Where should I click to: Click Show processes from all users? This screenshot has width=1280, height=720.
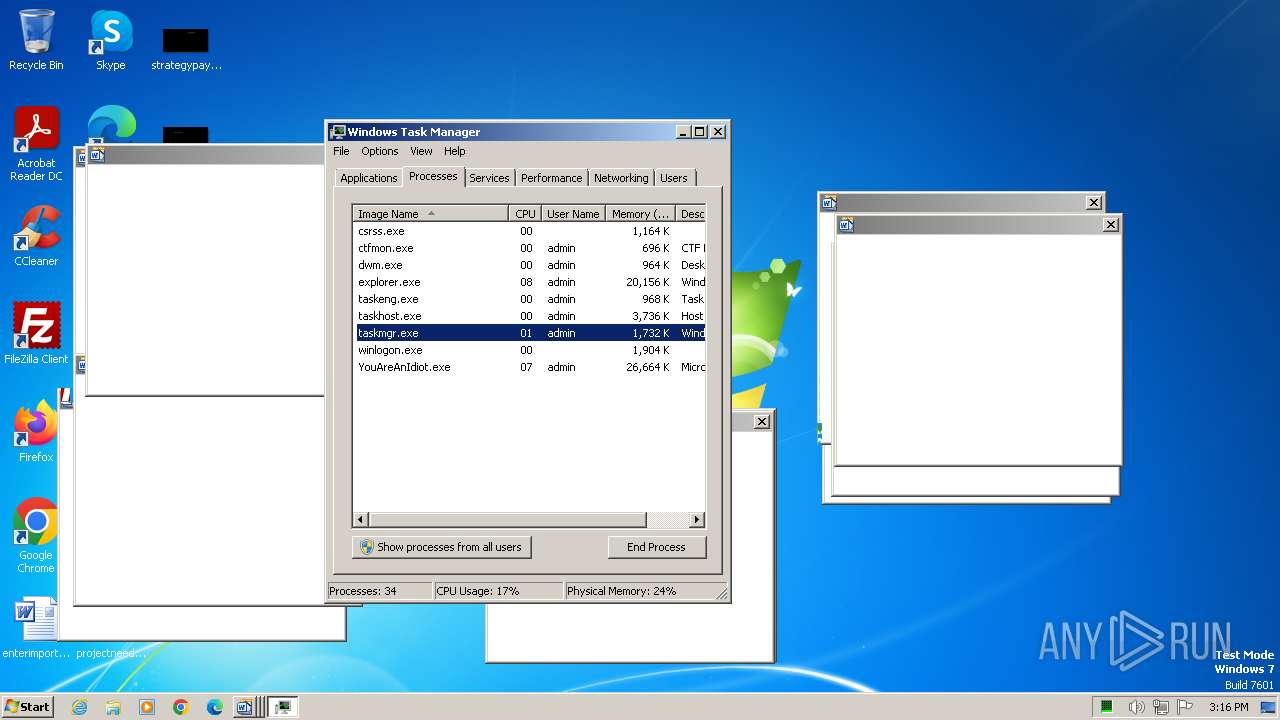tap(441, 547)
